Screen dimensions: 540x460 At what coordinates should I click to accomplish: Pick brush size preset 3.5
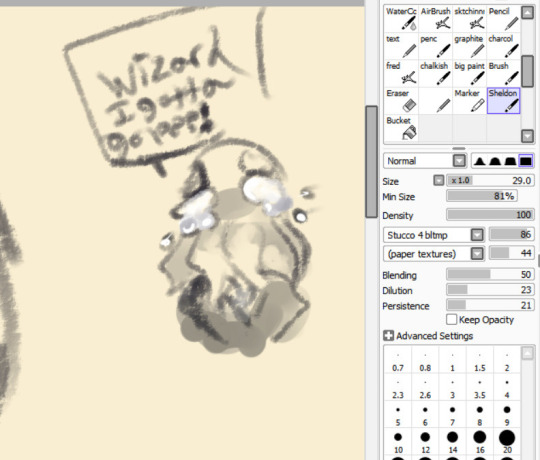coord(479,388)
